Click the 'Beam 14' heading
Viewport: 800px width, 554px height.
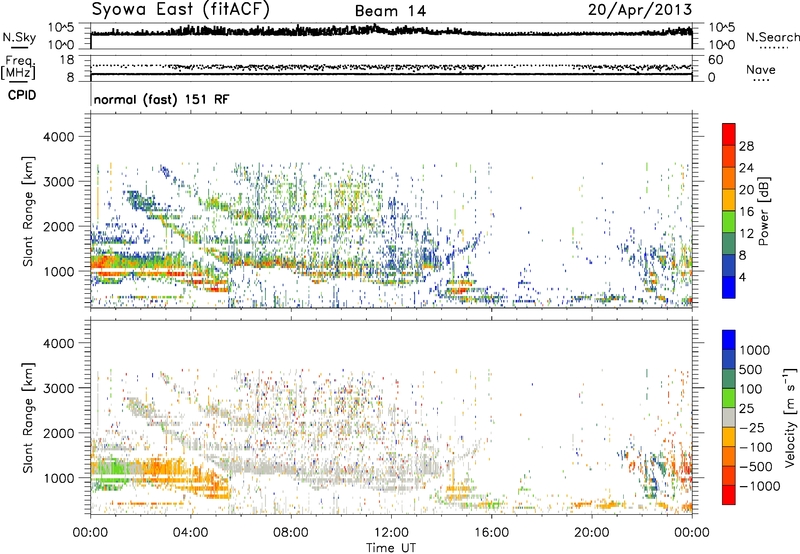390,11
